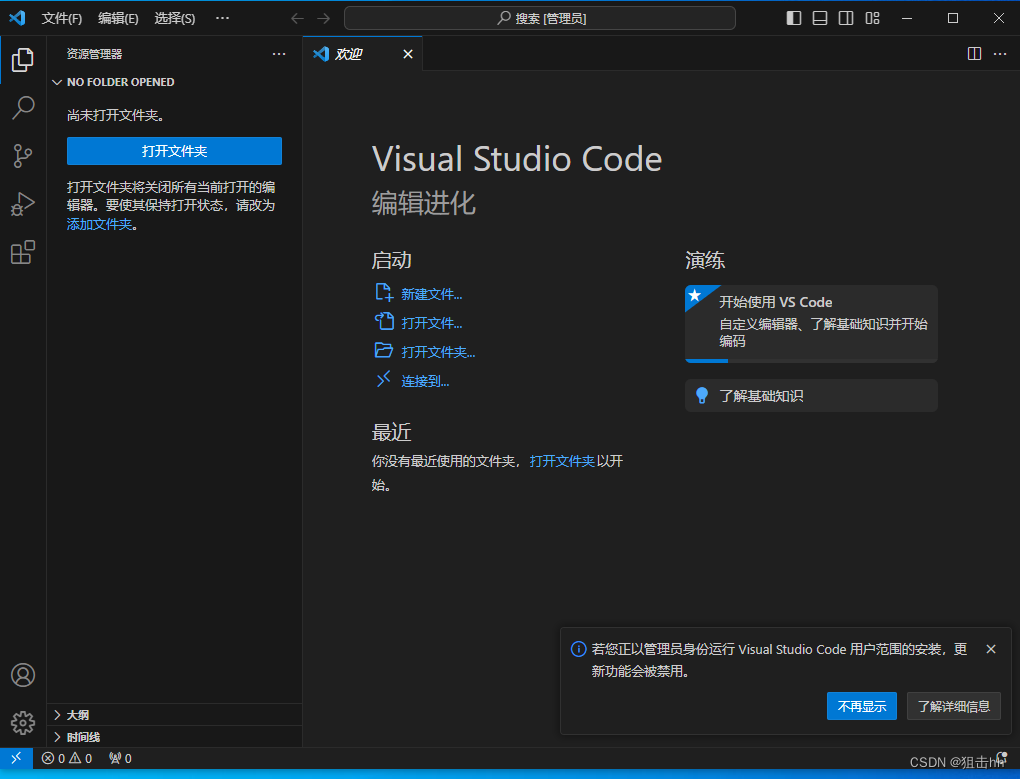1020x779 pixels.
Task: Toggle the primary side bar layout icon
Action: pos(794,18)
